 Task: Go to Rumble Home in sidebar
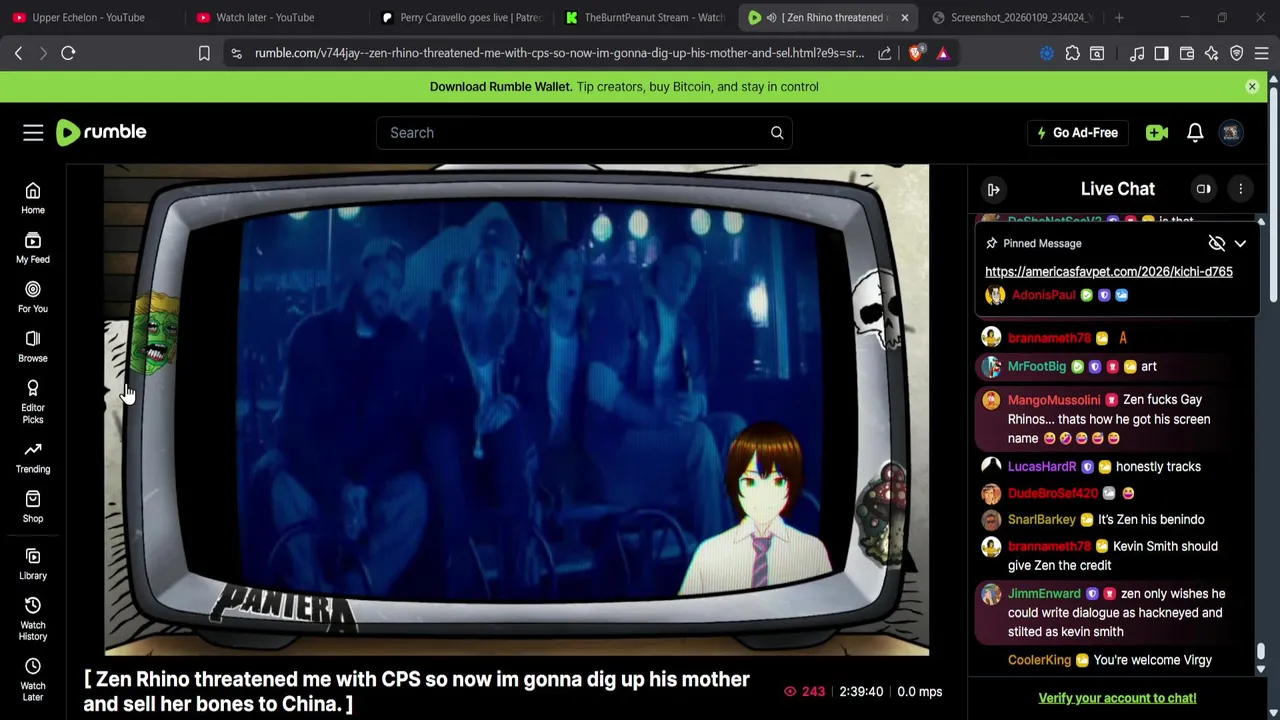33,198
